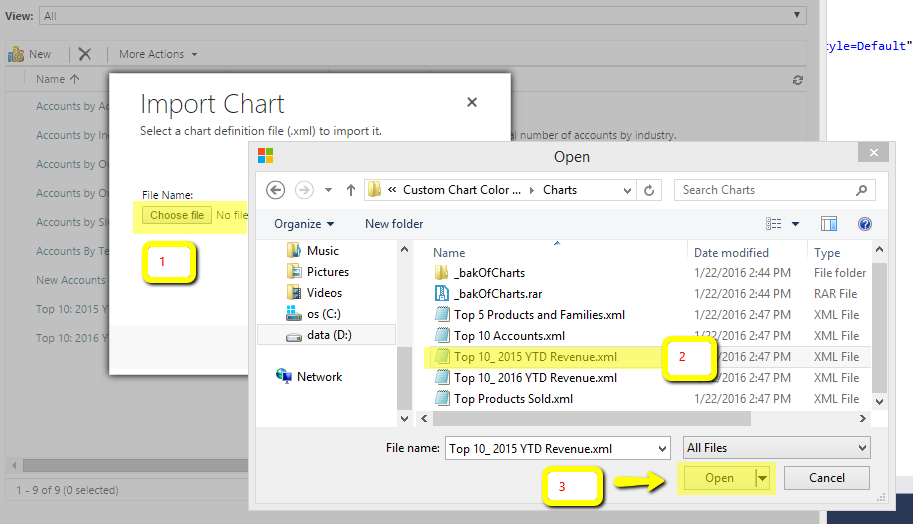Click the Back arrow in Open dialog
This screenshot has width=913, height=524.
pyautogui.click(x=276, y=190)
